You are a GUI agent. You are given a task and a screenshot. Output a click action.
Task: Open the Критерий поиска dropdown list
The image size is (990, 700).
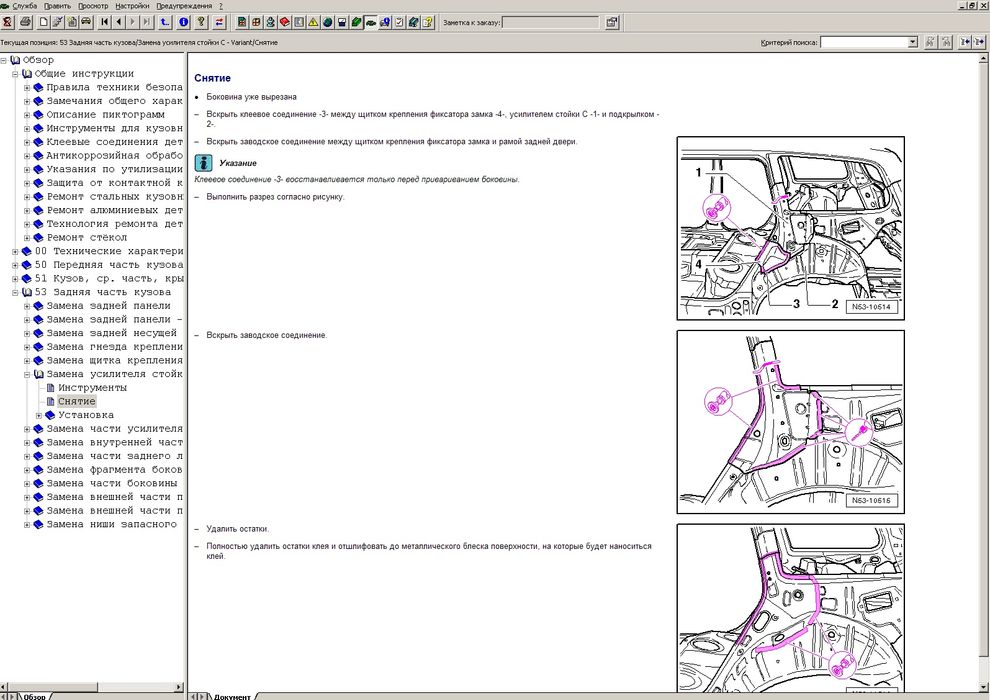pos(912,42)
